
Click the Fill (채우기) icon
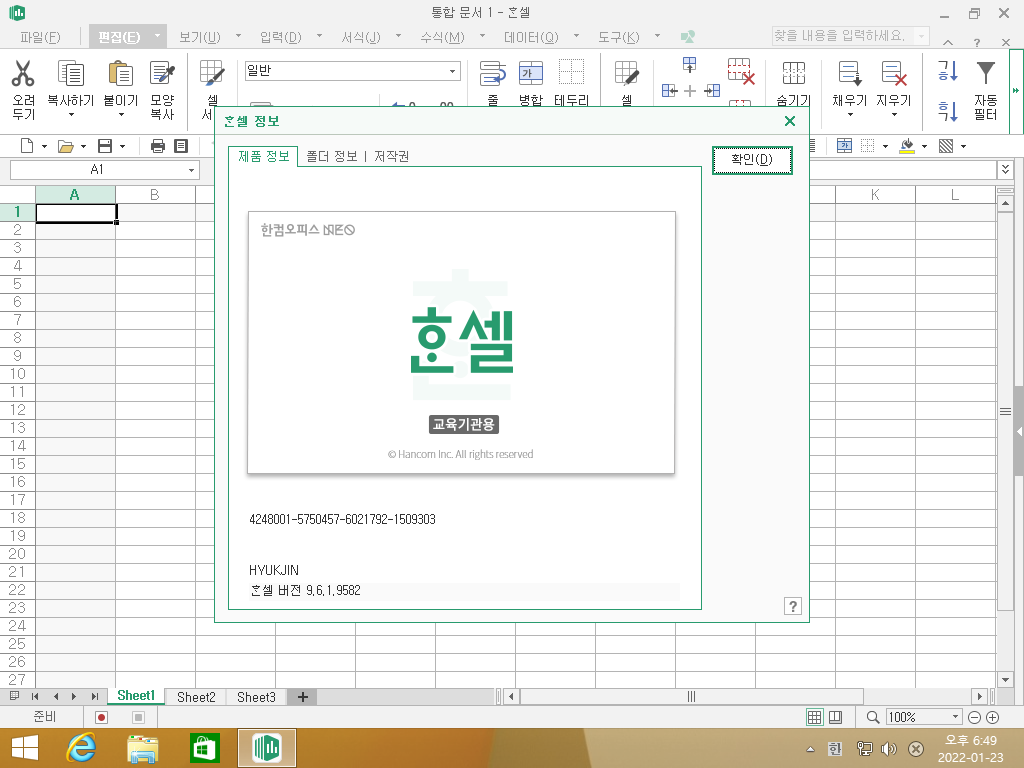coord(850,73)
